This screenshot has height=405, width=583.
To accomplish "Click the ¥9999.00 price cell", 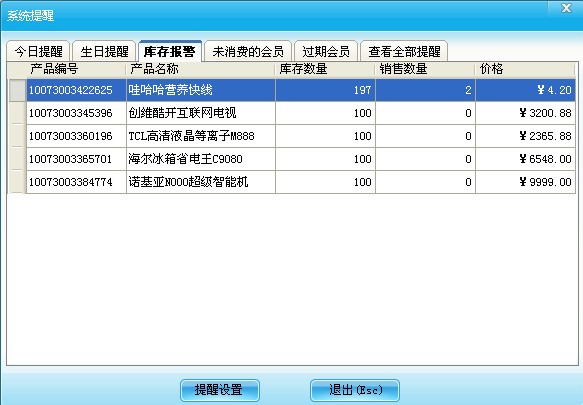I will (526, 182).
